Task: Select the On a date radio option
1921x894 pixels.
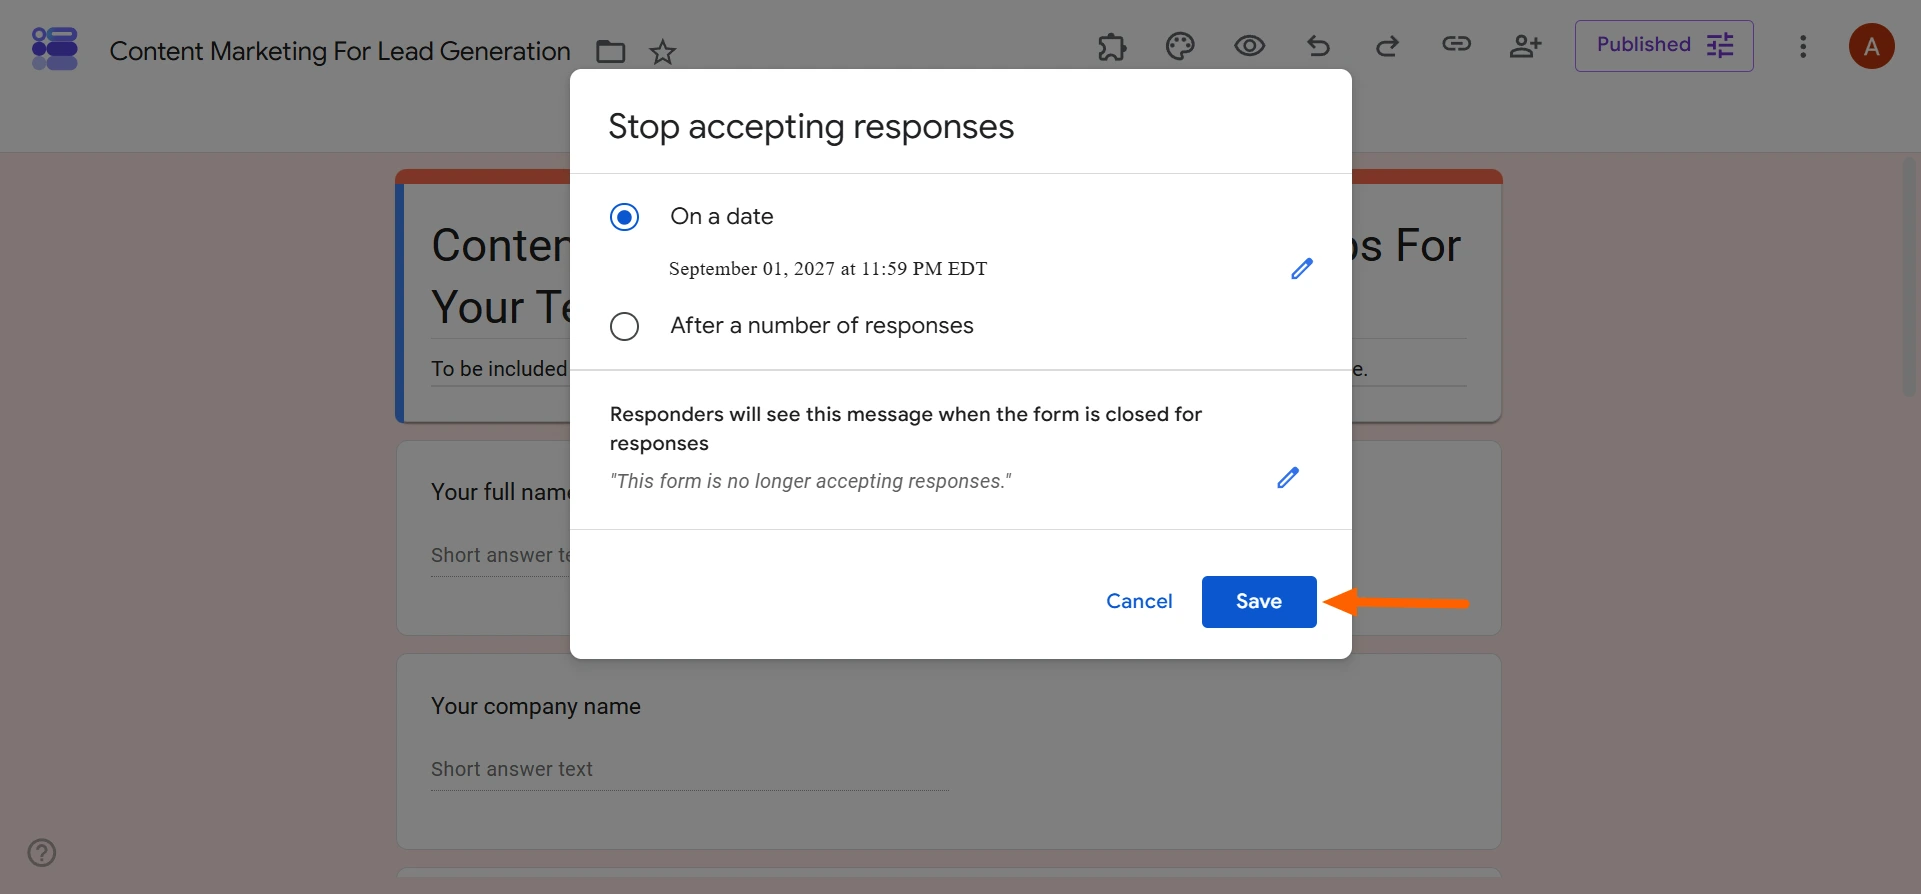Action: coord(624,217)
